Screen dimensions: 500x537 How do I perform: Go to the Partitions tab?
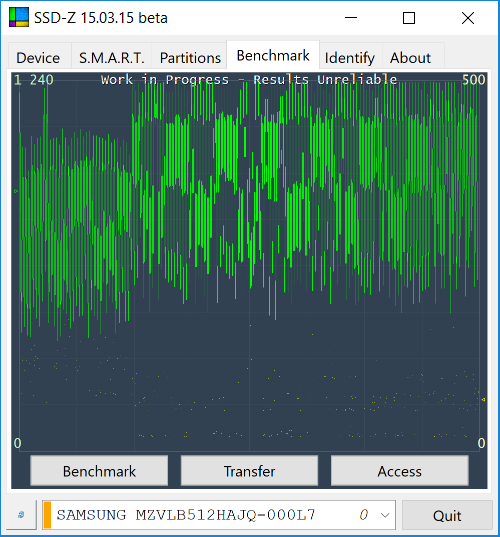pyautogui.click(x=190, y=58)
